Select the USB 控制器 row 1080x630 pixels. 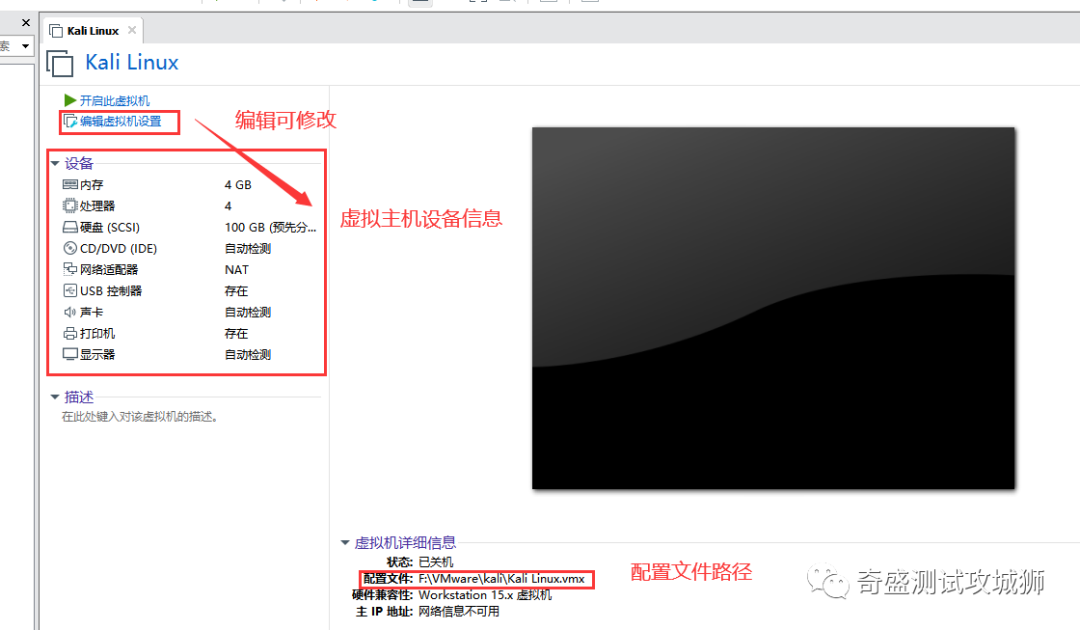[x=190, y=291]
